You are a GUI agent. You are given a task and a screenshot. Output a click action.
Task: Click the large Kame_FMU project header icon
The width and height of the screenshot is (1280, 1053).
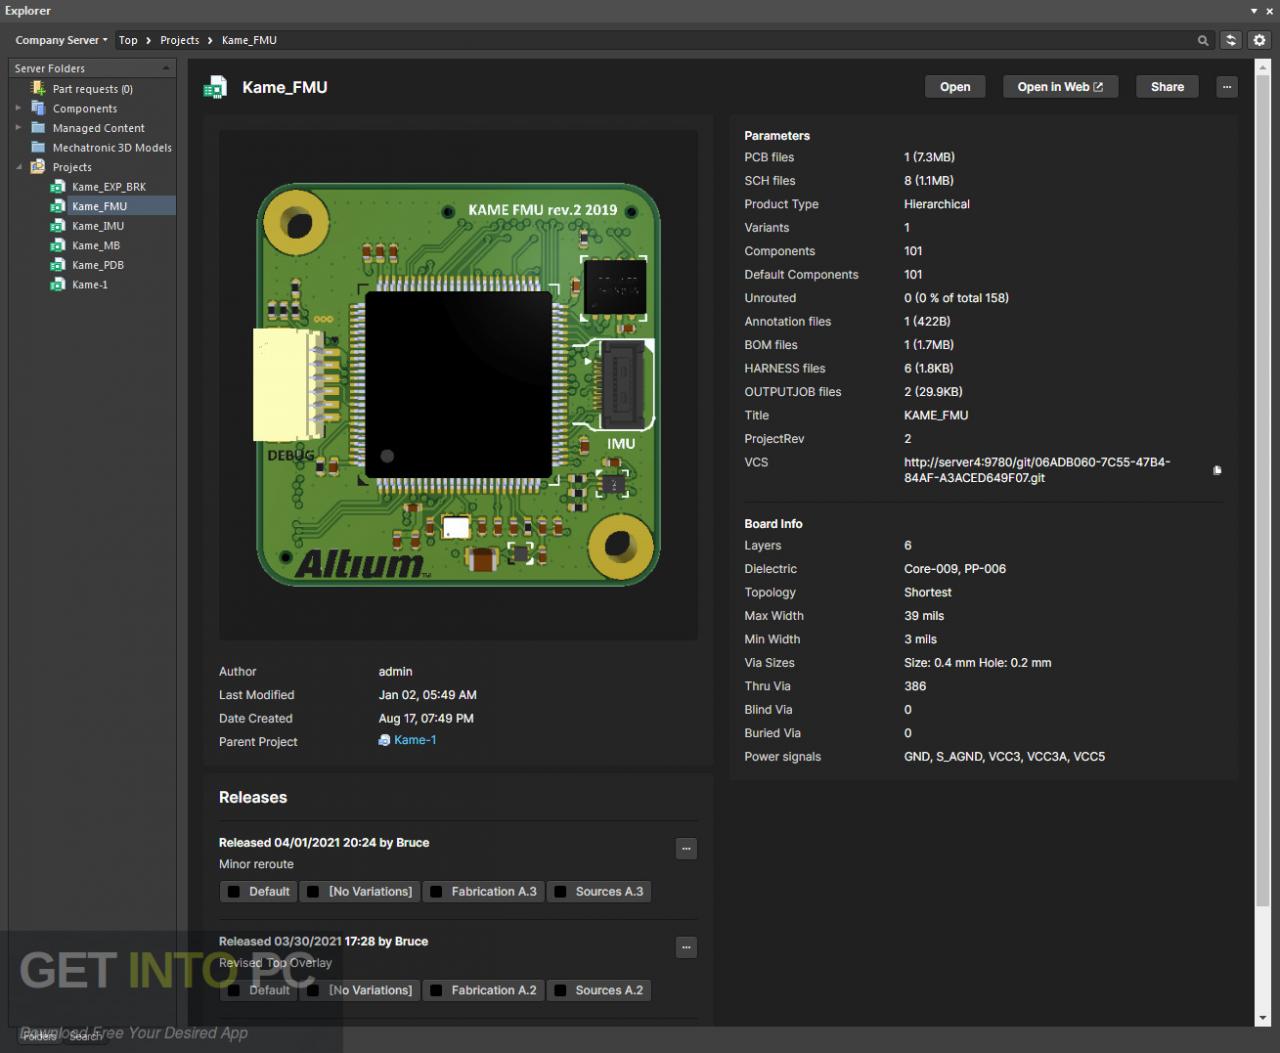pyautogui.click(x=215, y=87)
